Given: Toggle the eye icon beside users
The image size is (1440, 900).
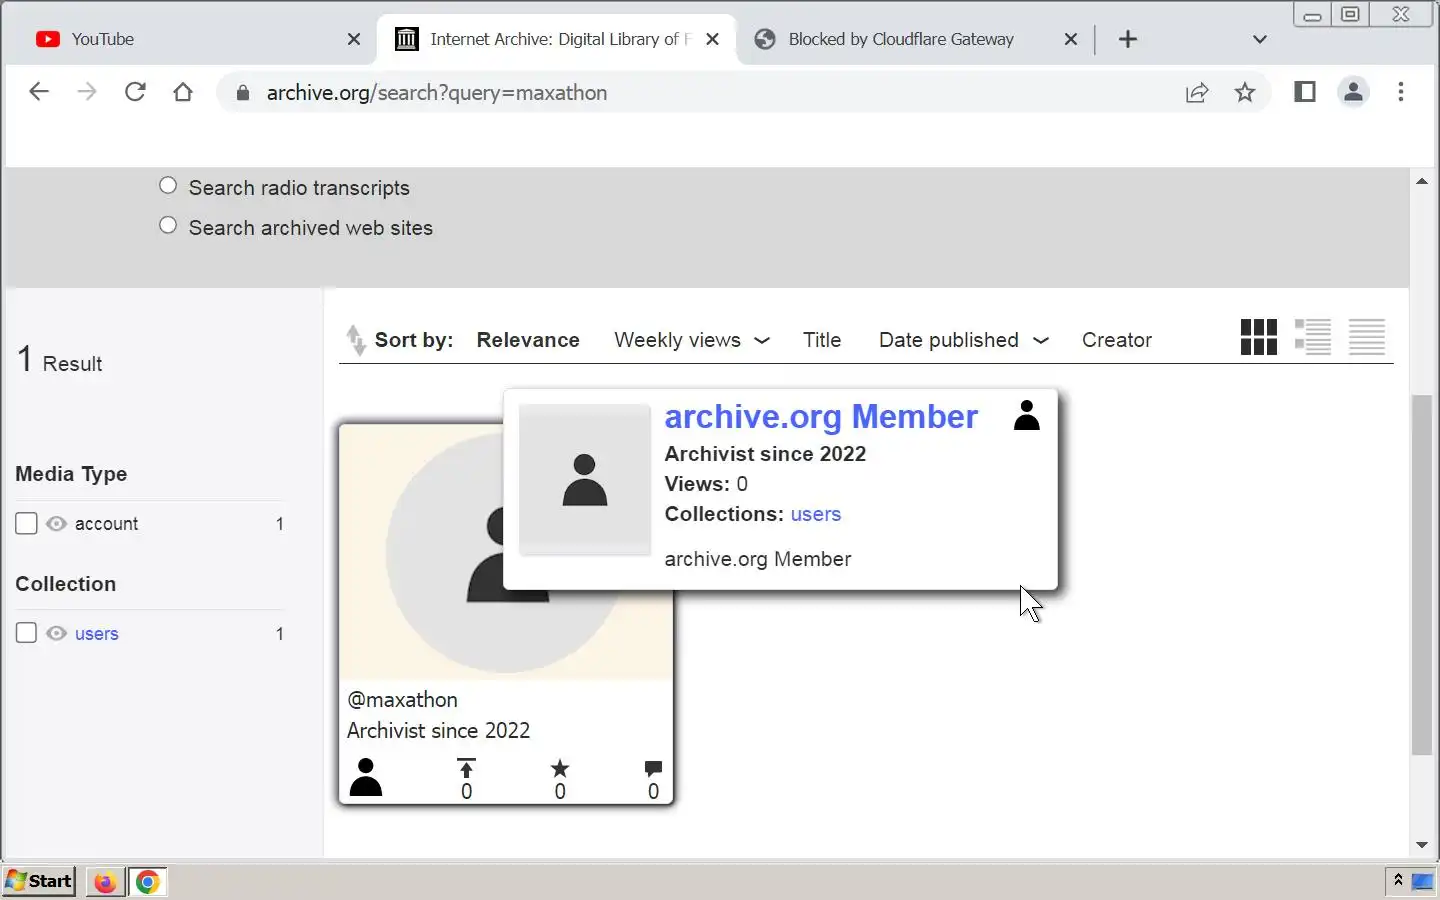Looking at the screenshot, I should (57, 633).
